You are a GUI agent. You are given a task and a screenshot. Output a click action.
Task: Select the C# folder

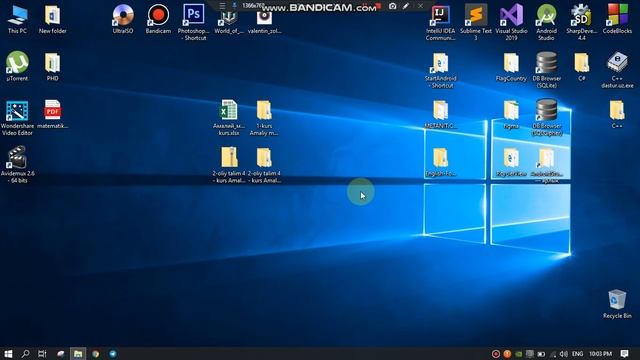click(x=582, y=67)
